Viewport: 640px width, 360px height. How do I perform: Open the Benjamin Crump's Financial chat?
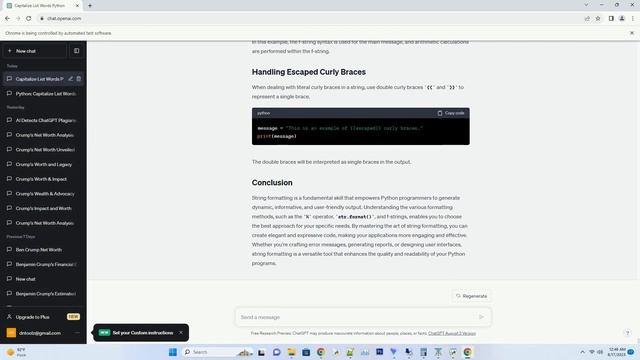pyautogui.click(x=43, y=264)
